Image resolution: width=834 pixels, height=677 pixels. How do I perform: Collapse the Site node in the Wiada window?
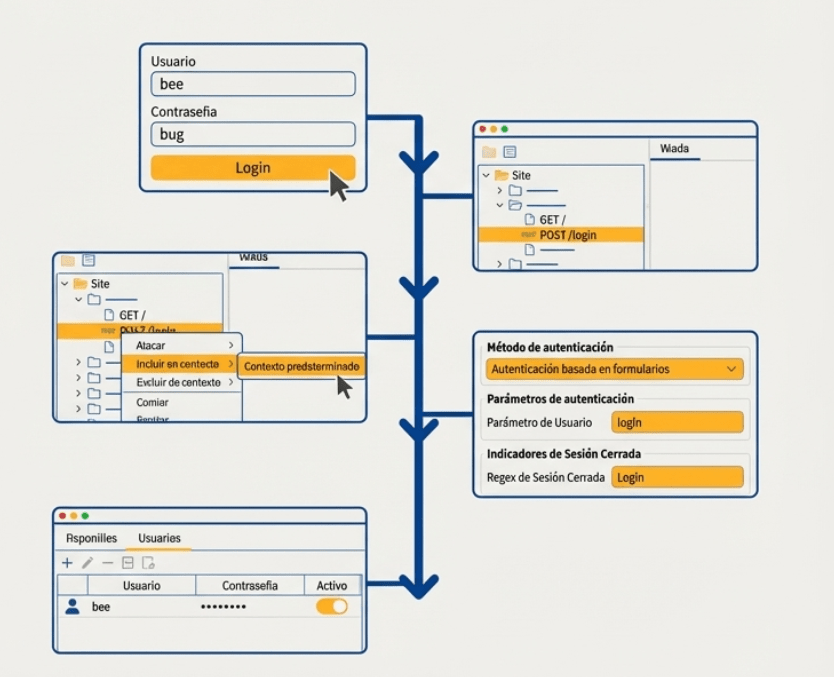[x=485, y=175]
